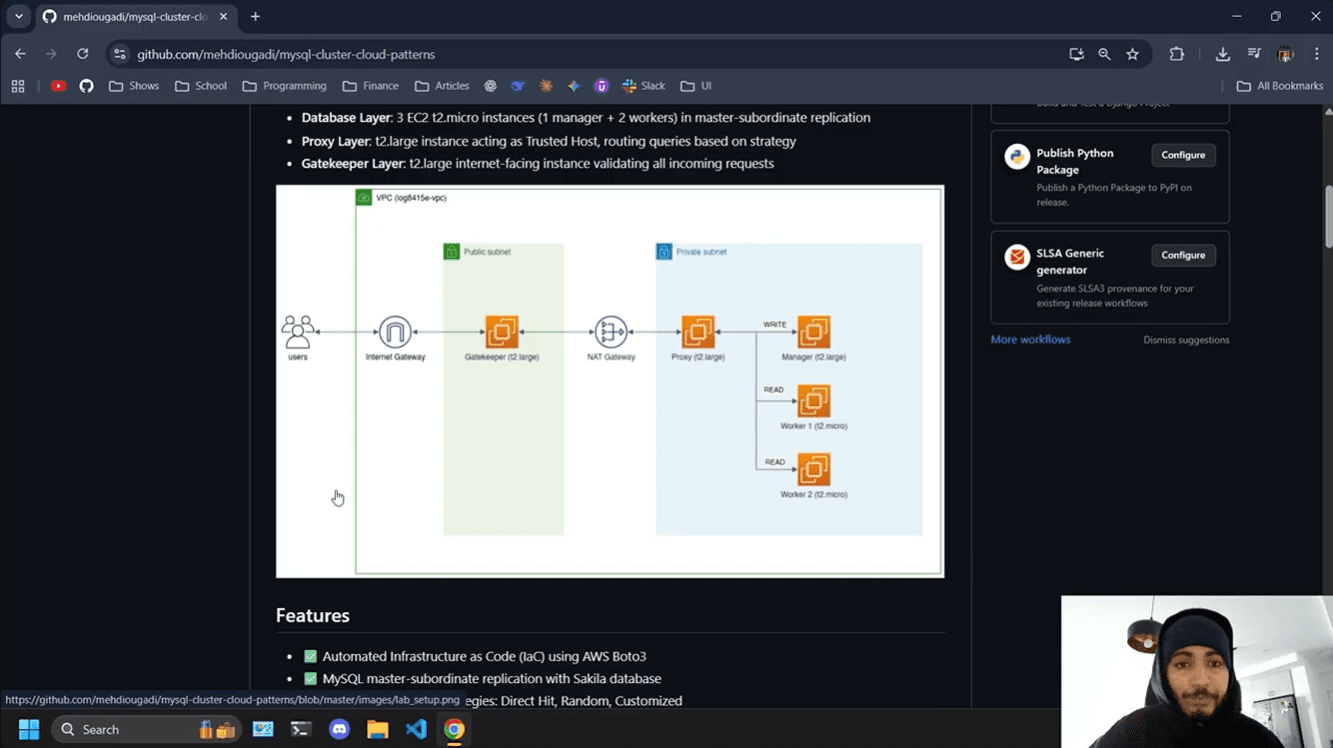Screen dimensions: 1333x748
Task: Open the zoom magnifier icon in address bar
Action: [1104, 54]
